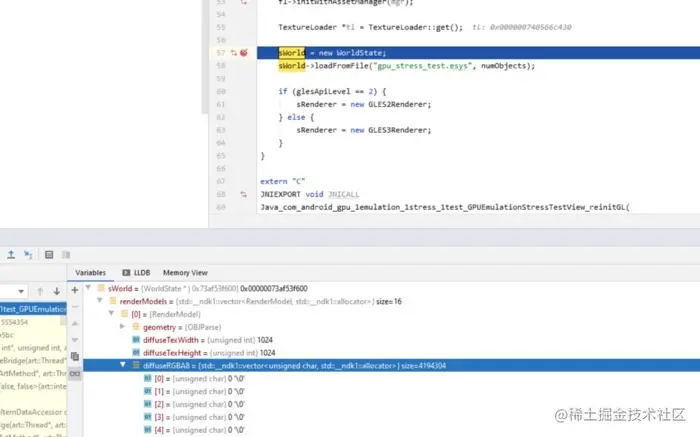Select the stack frame with ArtMethod*, art::Thr
This screenshot has height=437, width=700.
[x=33, y=374]
